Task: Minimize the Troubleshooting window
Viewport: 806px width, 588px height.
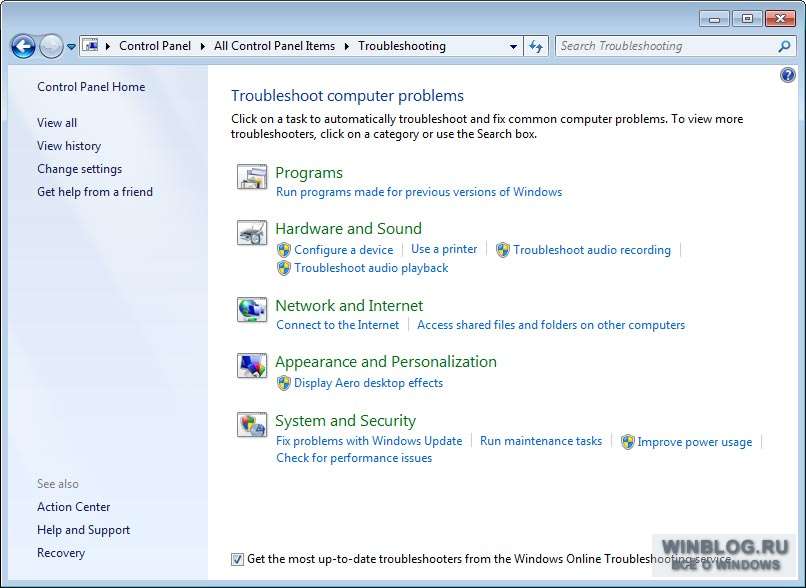Action: [x=715, y=20]
